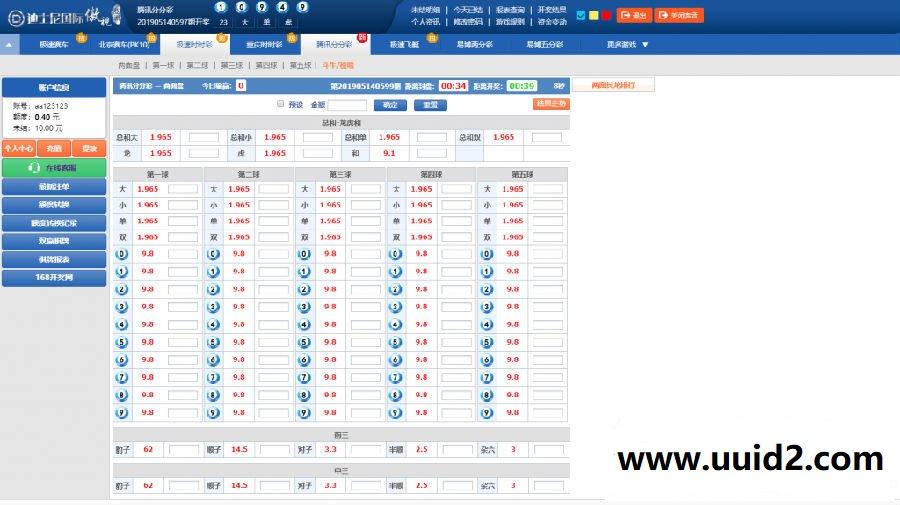The image size is (900, 505).
Task: Open the 第五球 sub-tab
Action: pos(300,65)
